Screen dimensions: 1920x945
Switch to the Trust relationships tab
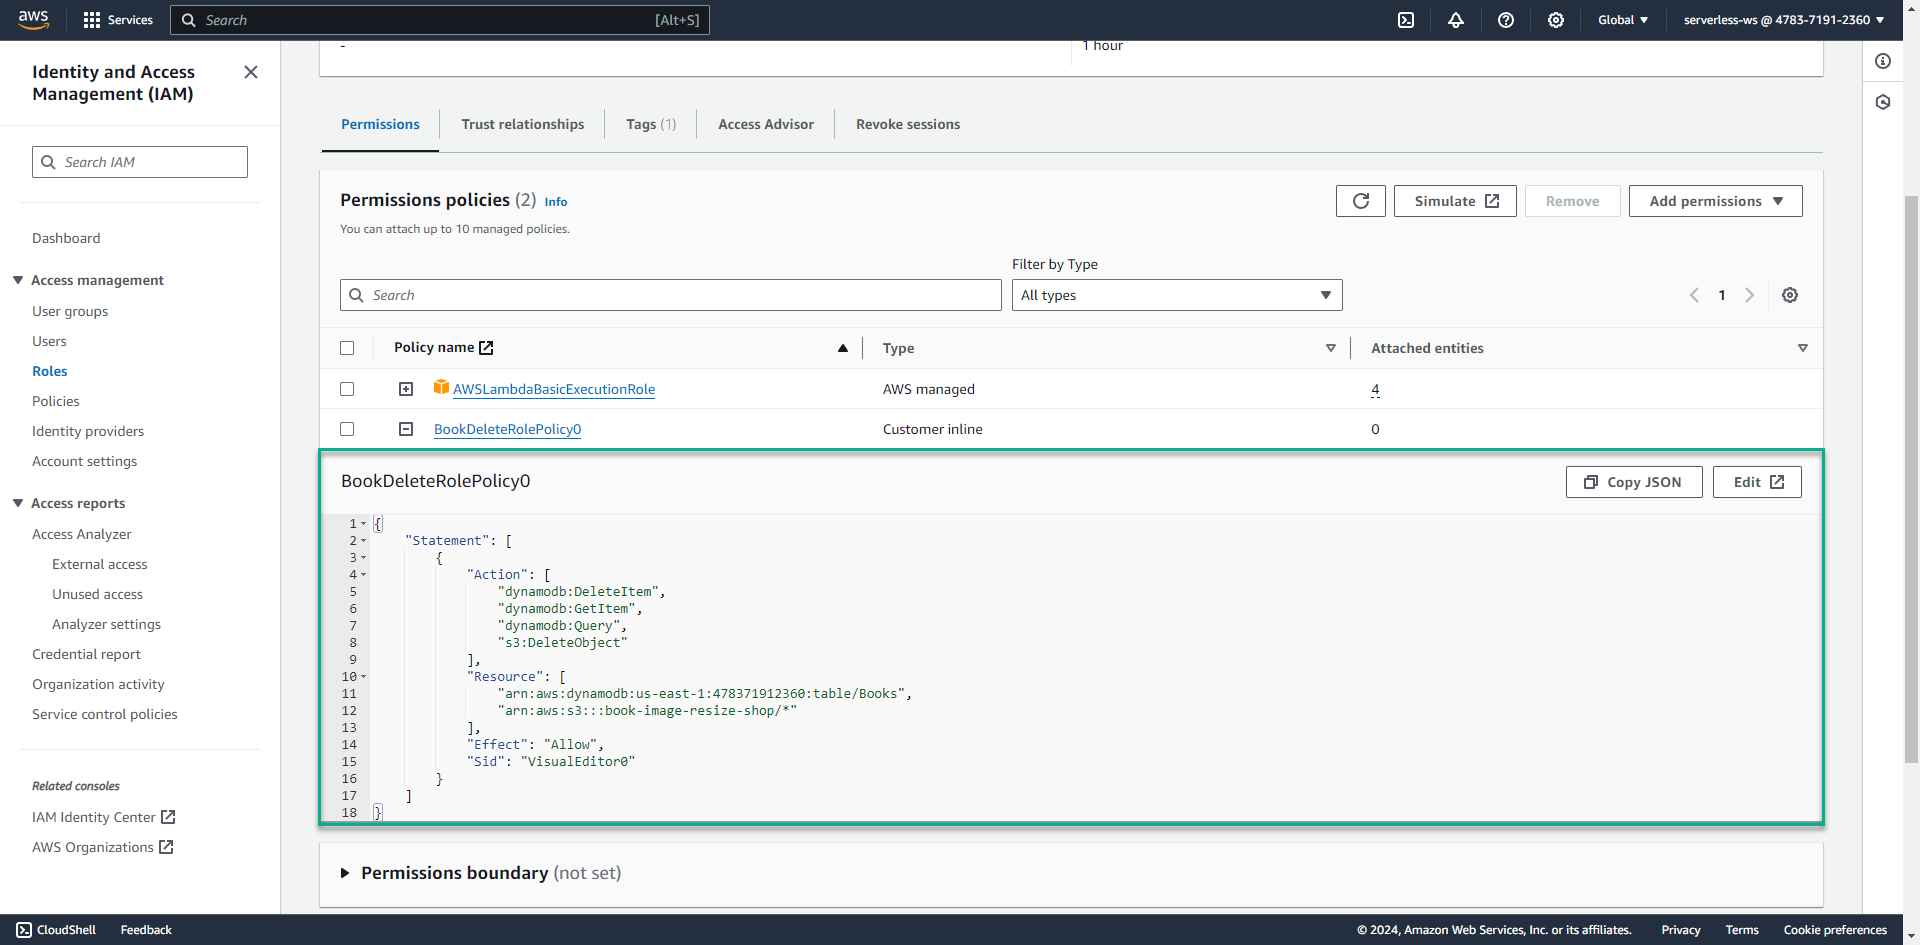[x=523, y=124]
